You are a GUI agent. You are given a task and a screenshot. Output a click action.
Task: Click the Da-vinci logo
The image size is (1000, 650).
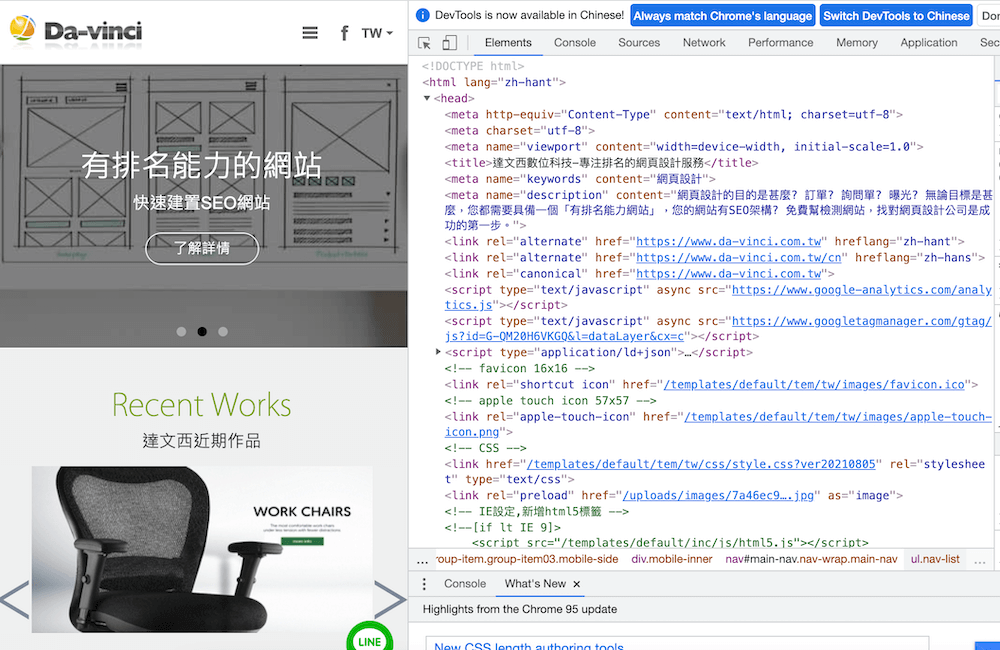tap(76, 32)
